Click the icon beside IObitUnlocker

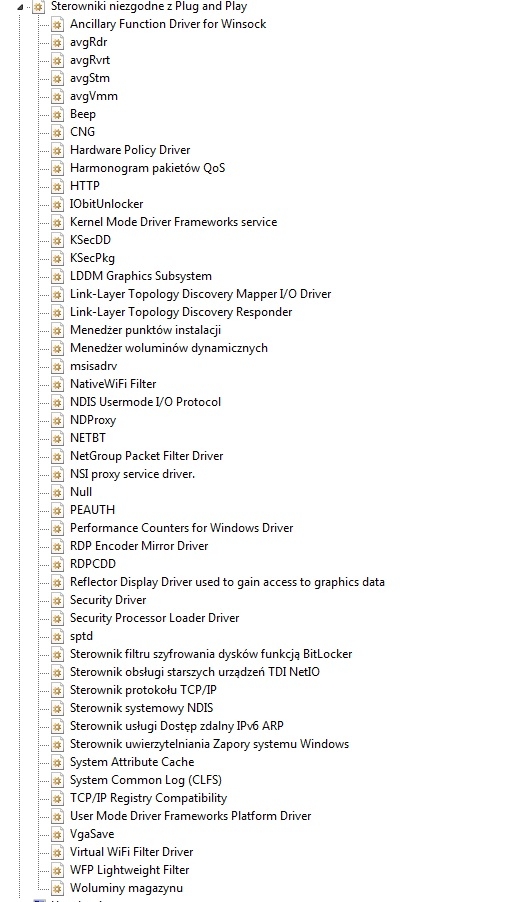pyautogui.click(x=57, y=204)
